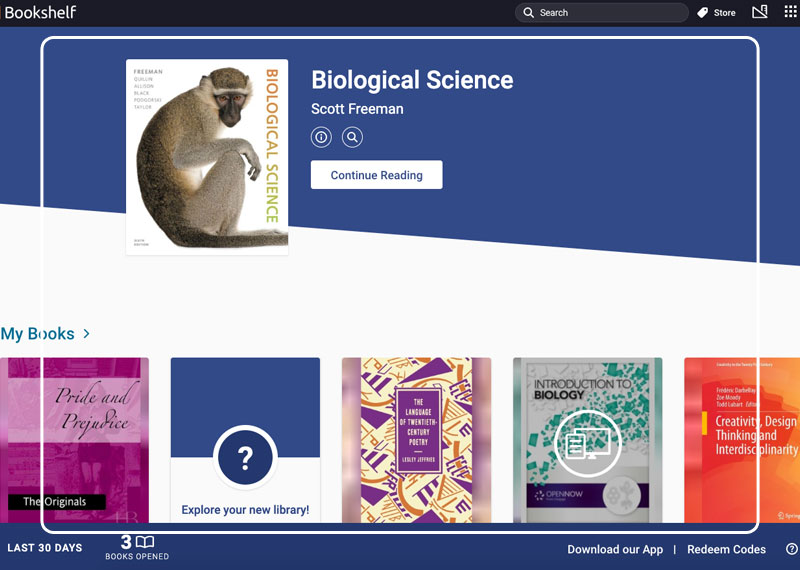Click the online resource icon on Introduction to Biology
Viewport: 800px width, 570px height.
tap(588, 443)
